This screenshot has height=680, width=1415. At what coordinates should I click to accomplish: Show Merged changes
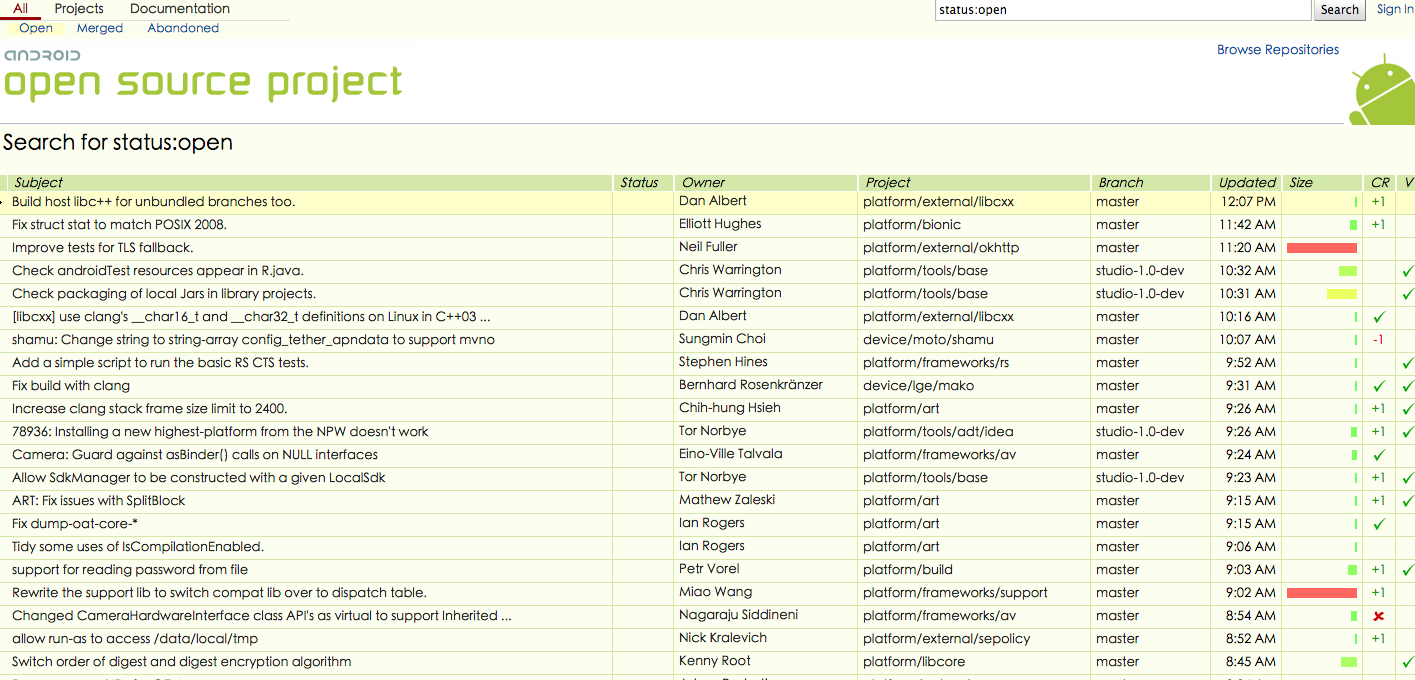(x=100, y=28)
